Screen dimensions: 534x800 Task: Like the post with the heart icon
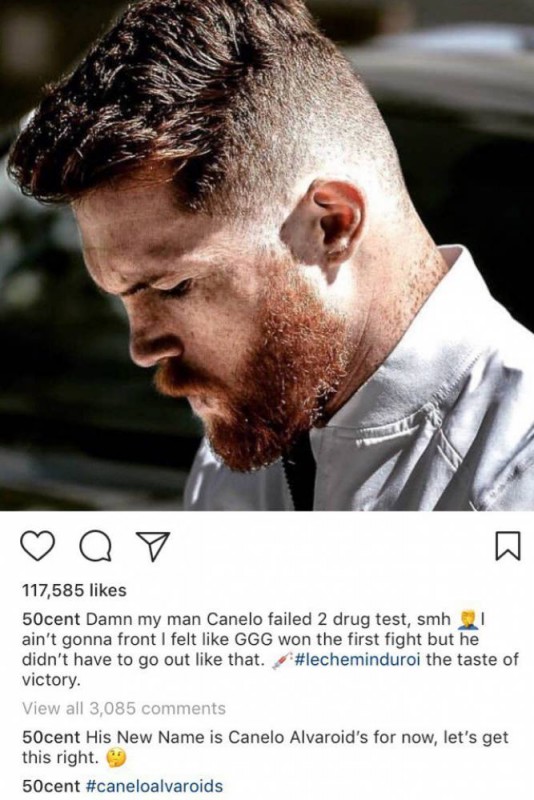tap(38, 546)
